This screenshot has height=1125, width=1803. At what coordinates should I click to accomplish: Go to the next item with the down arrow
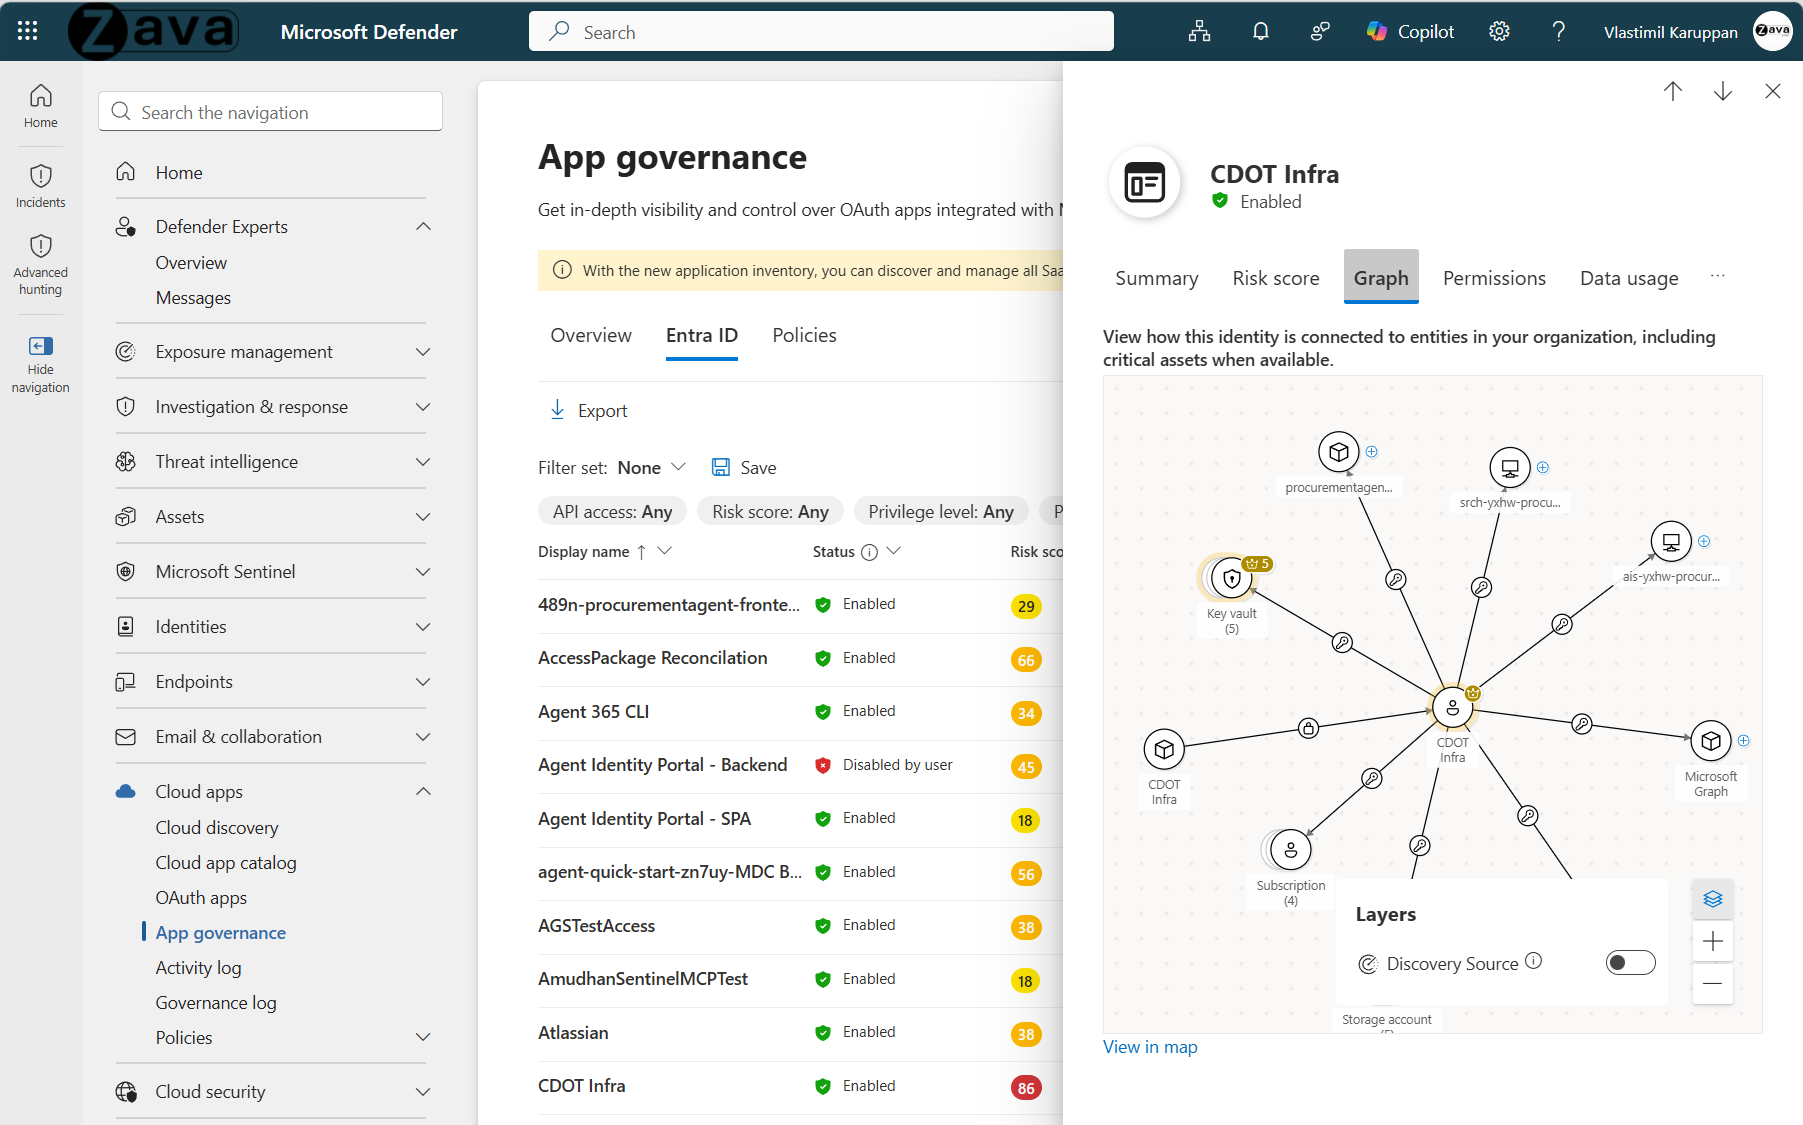1723,91
